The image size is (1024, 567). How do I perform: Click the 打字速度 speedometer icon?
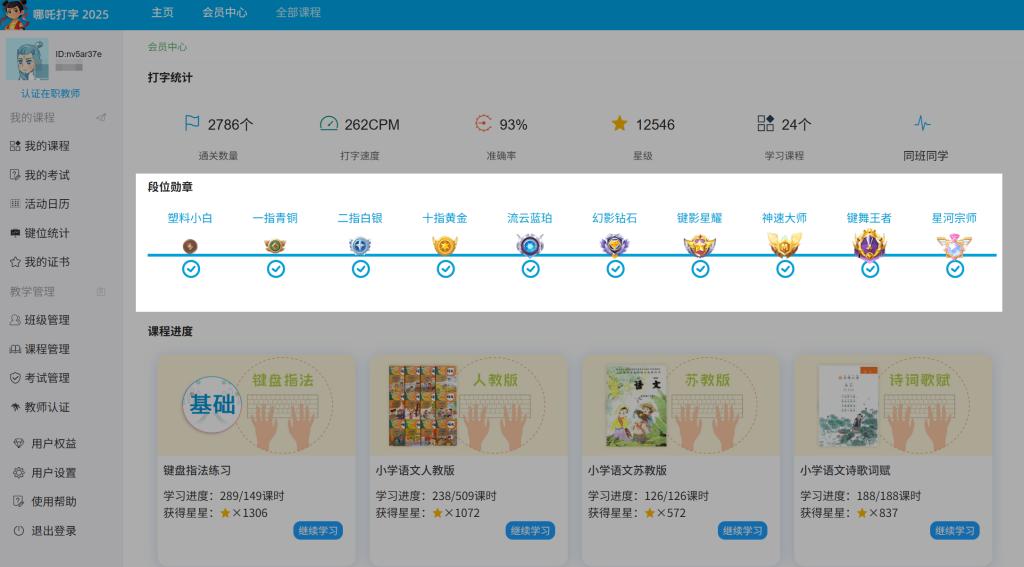click(x=329, y=124)
